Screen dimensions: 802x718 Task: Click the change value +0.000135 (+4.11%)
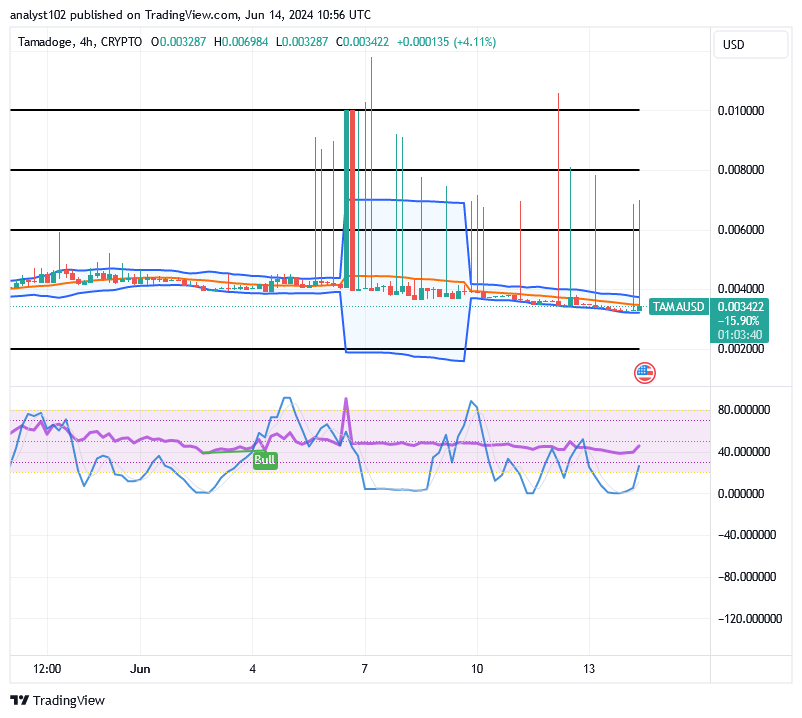tap(447, 42)
